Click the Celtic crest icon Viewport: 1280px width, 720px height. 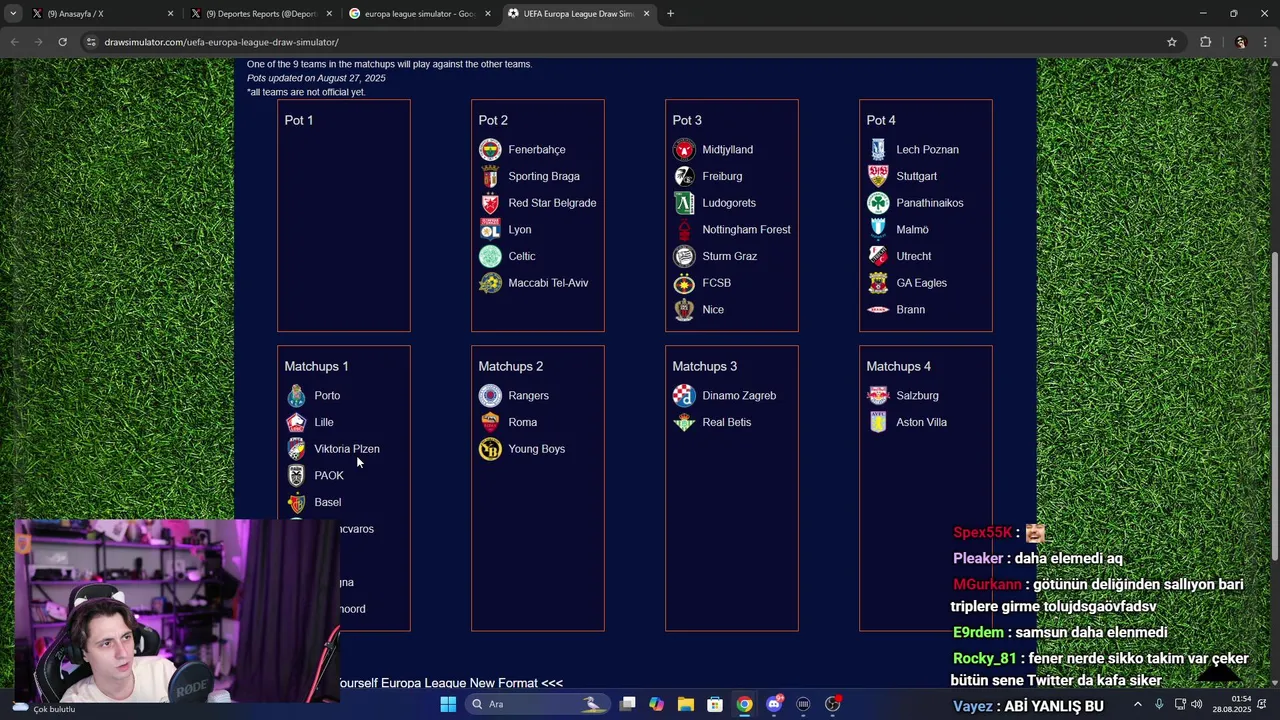pyautogui.click(x=490, y=257)
